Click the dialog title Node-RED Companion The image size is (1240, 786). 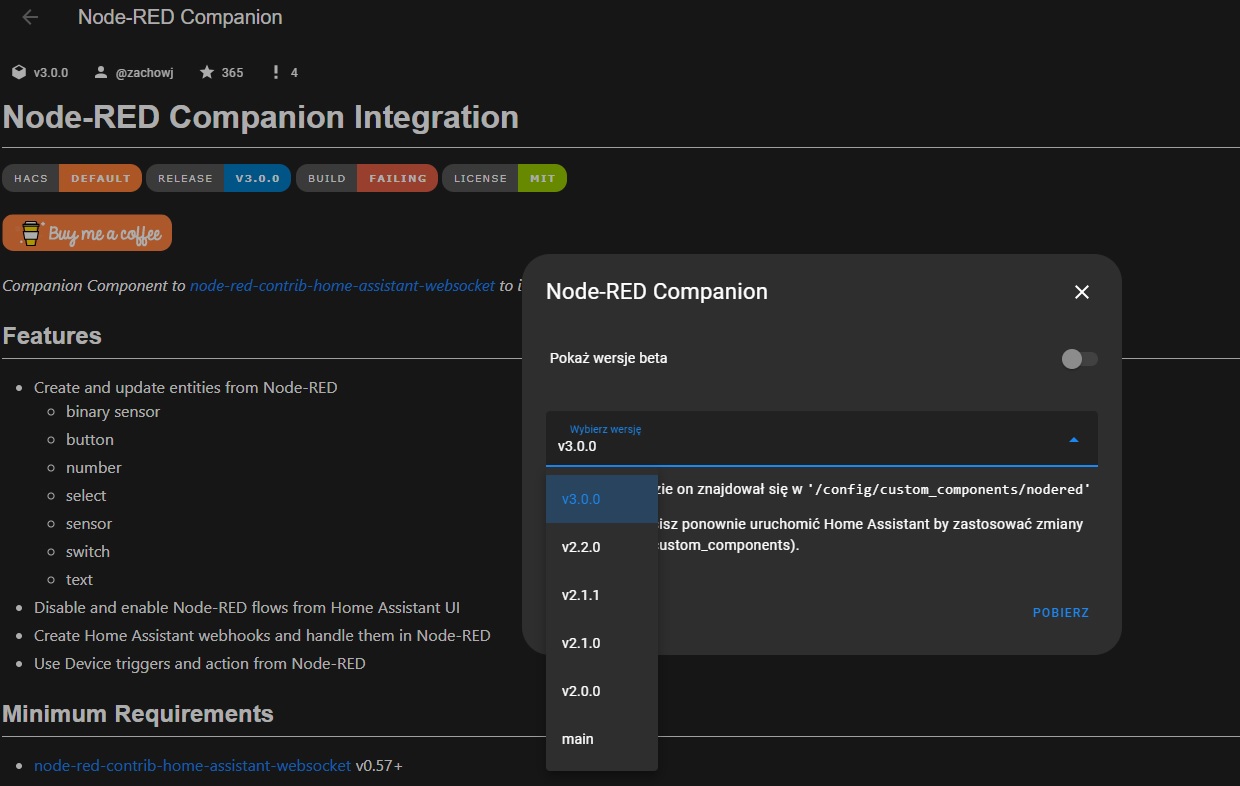pos(657,292)
